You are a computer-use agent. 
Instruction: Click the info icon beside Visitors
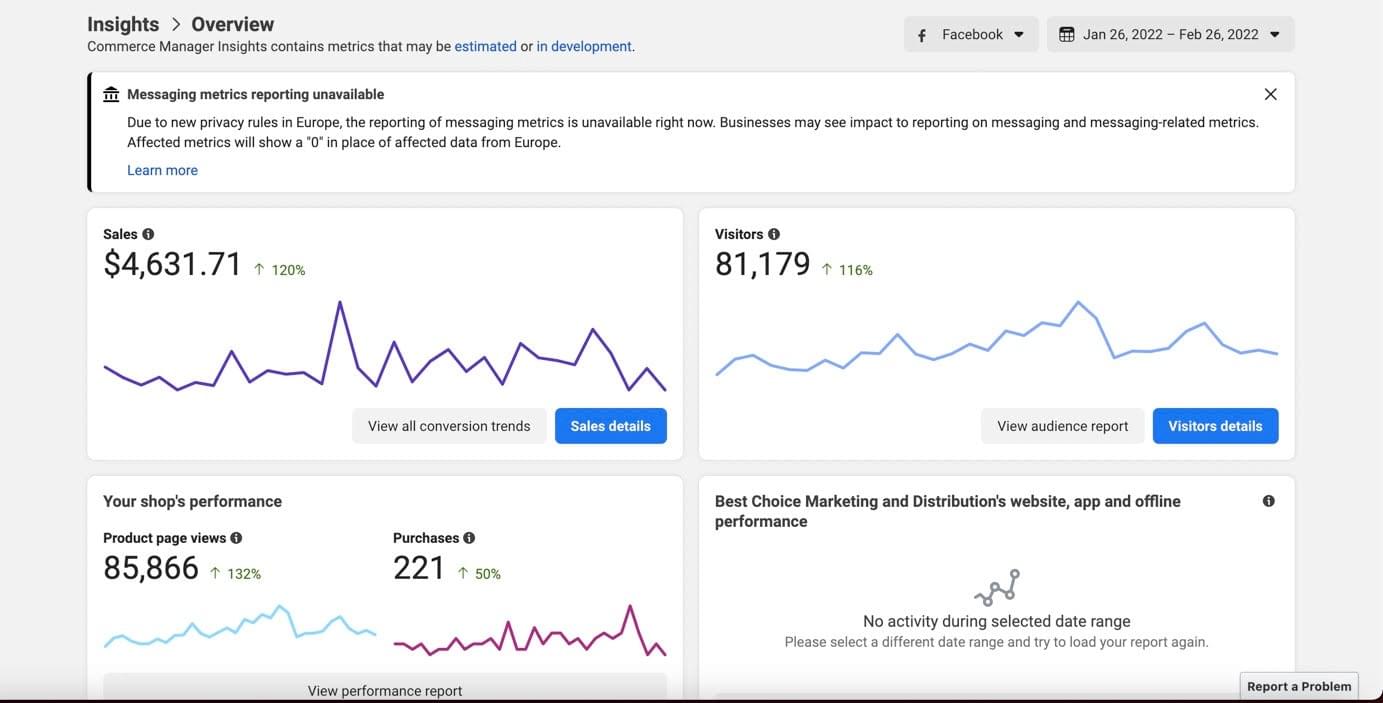773,234
